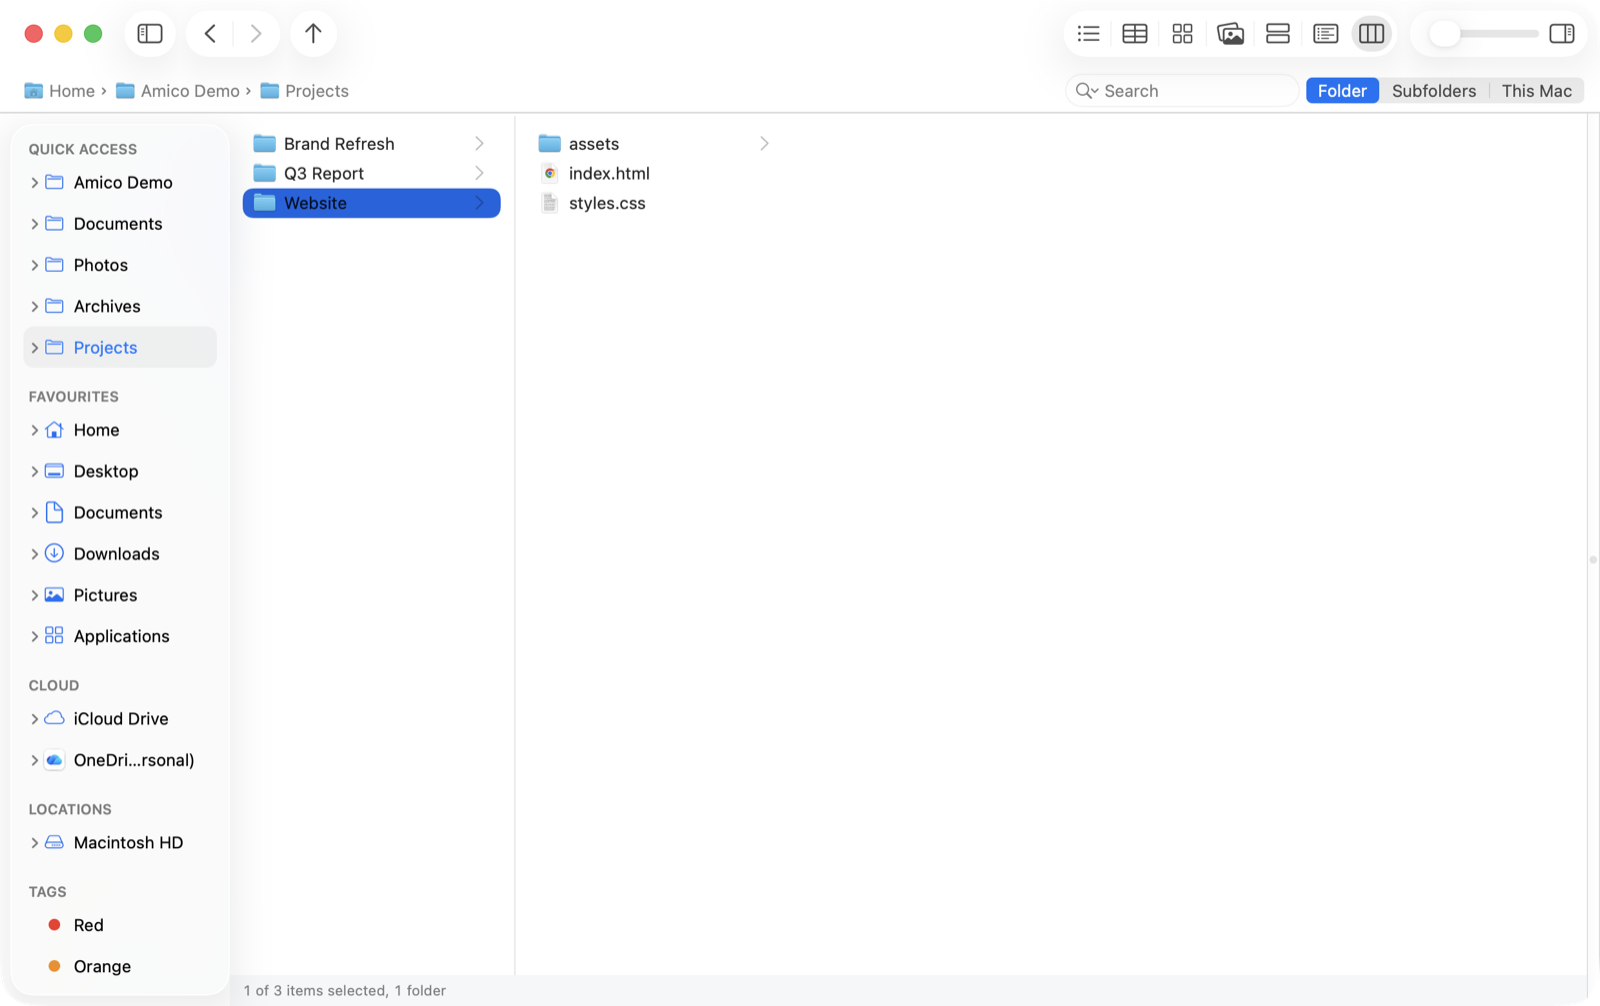This screenshot has width=1600, height=1006.
Task: Click the index.html Chrome file icon
Action: [549, 173]
